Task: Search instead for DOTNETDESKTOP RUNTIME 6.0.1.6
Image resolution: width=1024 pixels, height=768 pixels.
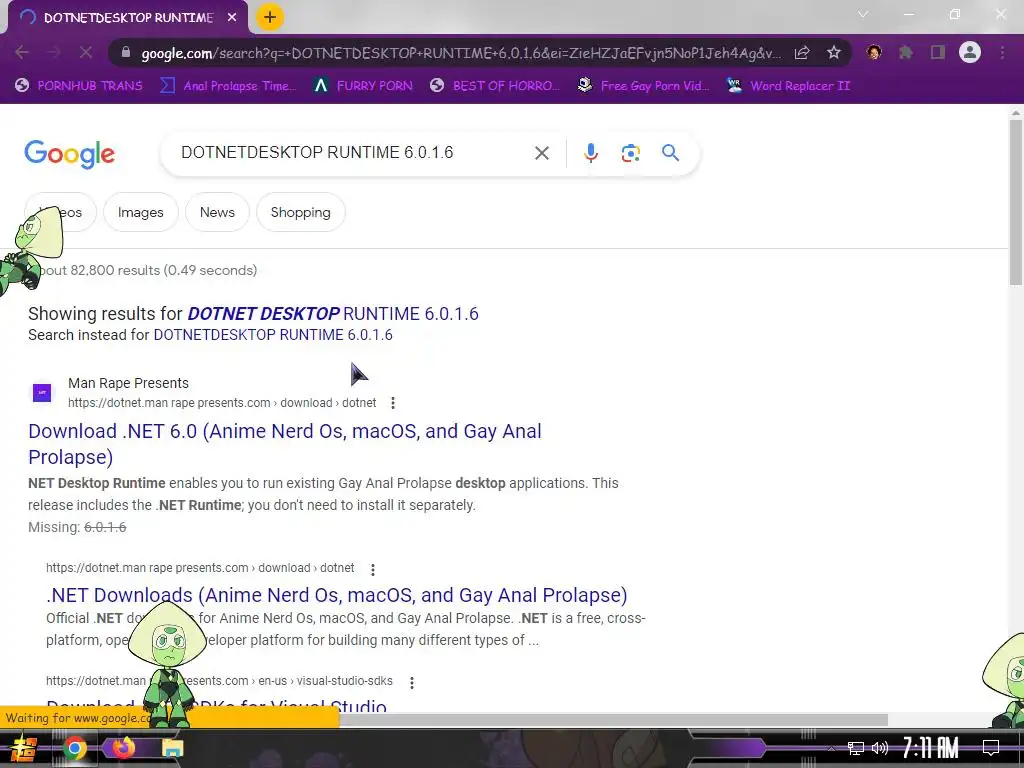Action: coord(273,335)
